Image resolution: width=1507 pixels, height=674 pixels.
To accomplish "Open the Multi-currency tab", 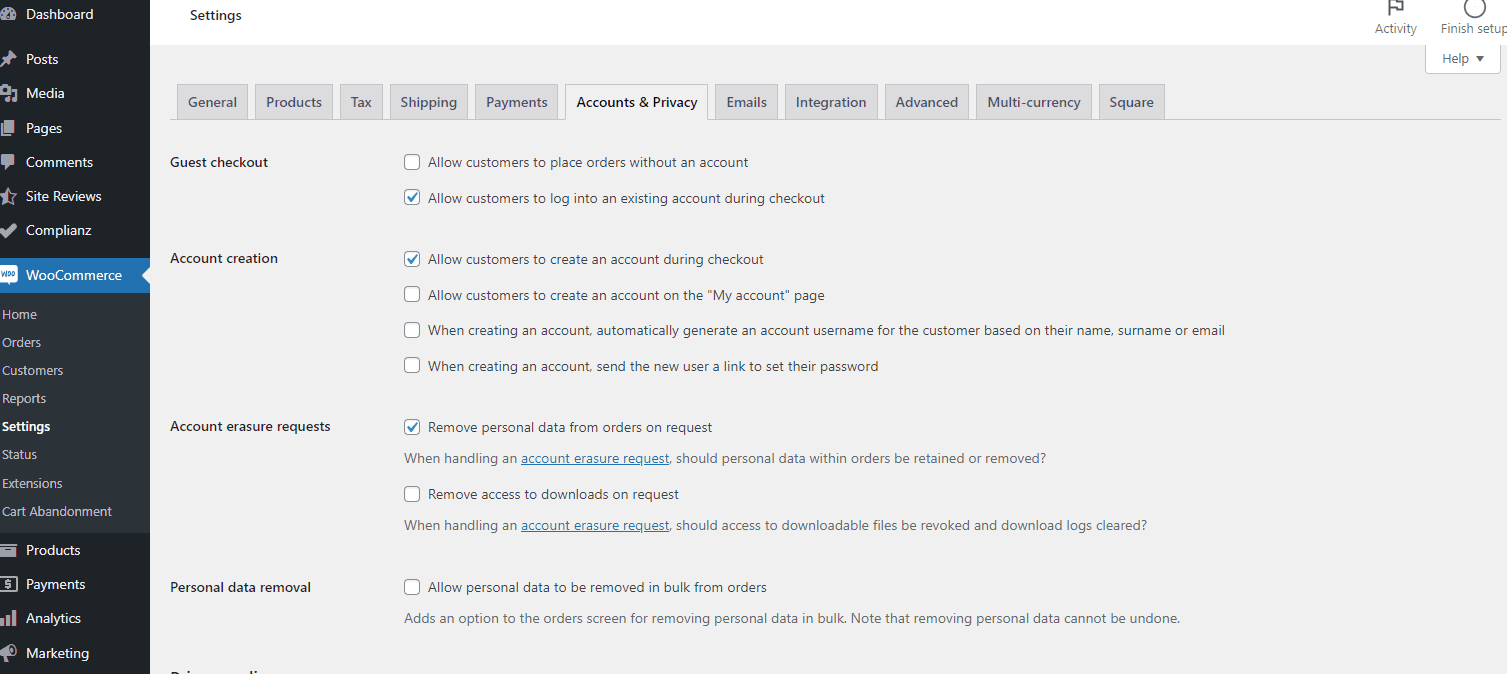I will tap(1033, 102).
